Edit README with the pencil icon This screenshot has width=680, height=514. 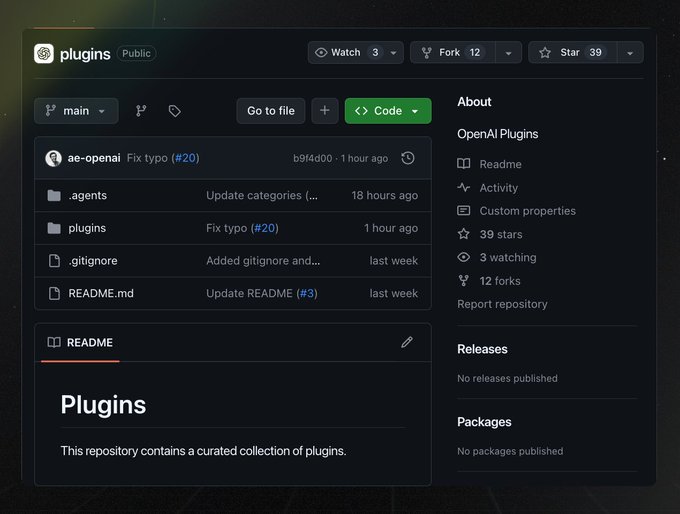point(407,342)
